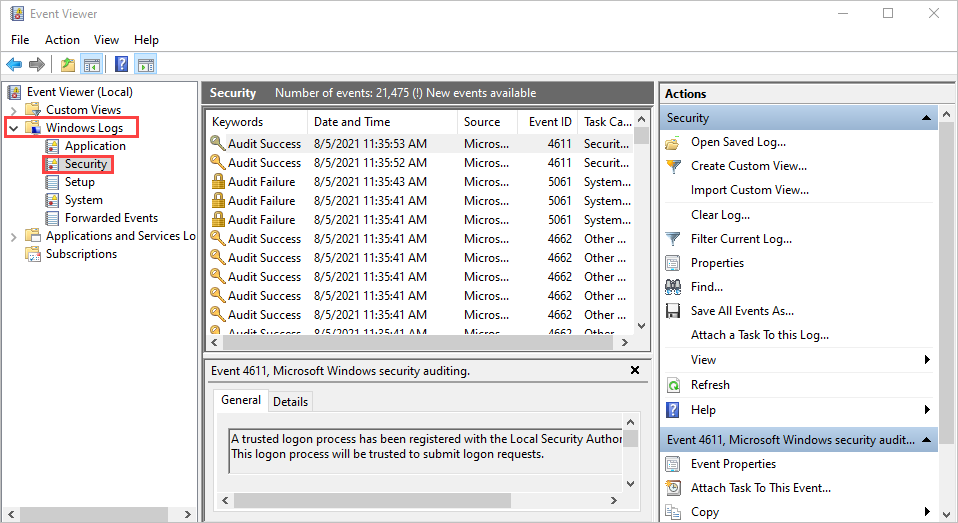This screenshot has height=523, width=958.
Task: Collapse the Event 4611 actions section
Action: [926, 440]
